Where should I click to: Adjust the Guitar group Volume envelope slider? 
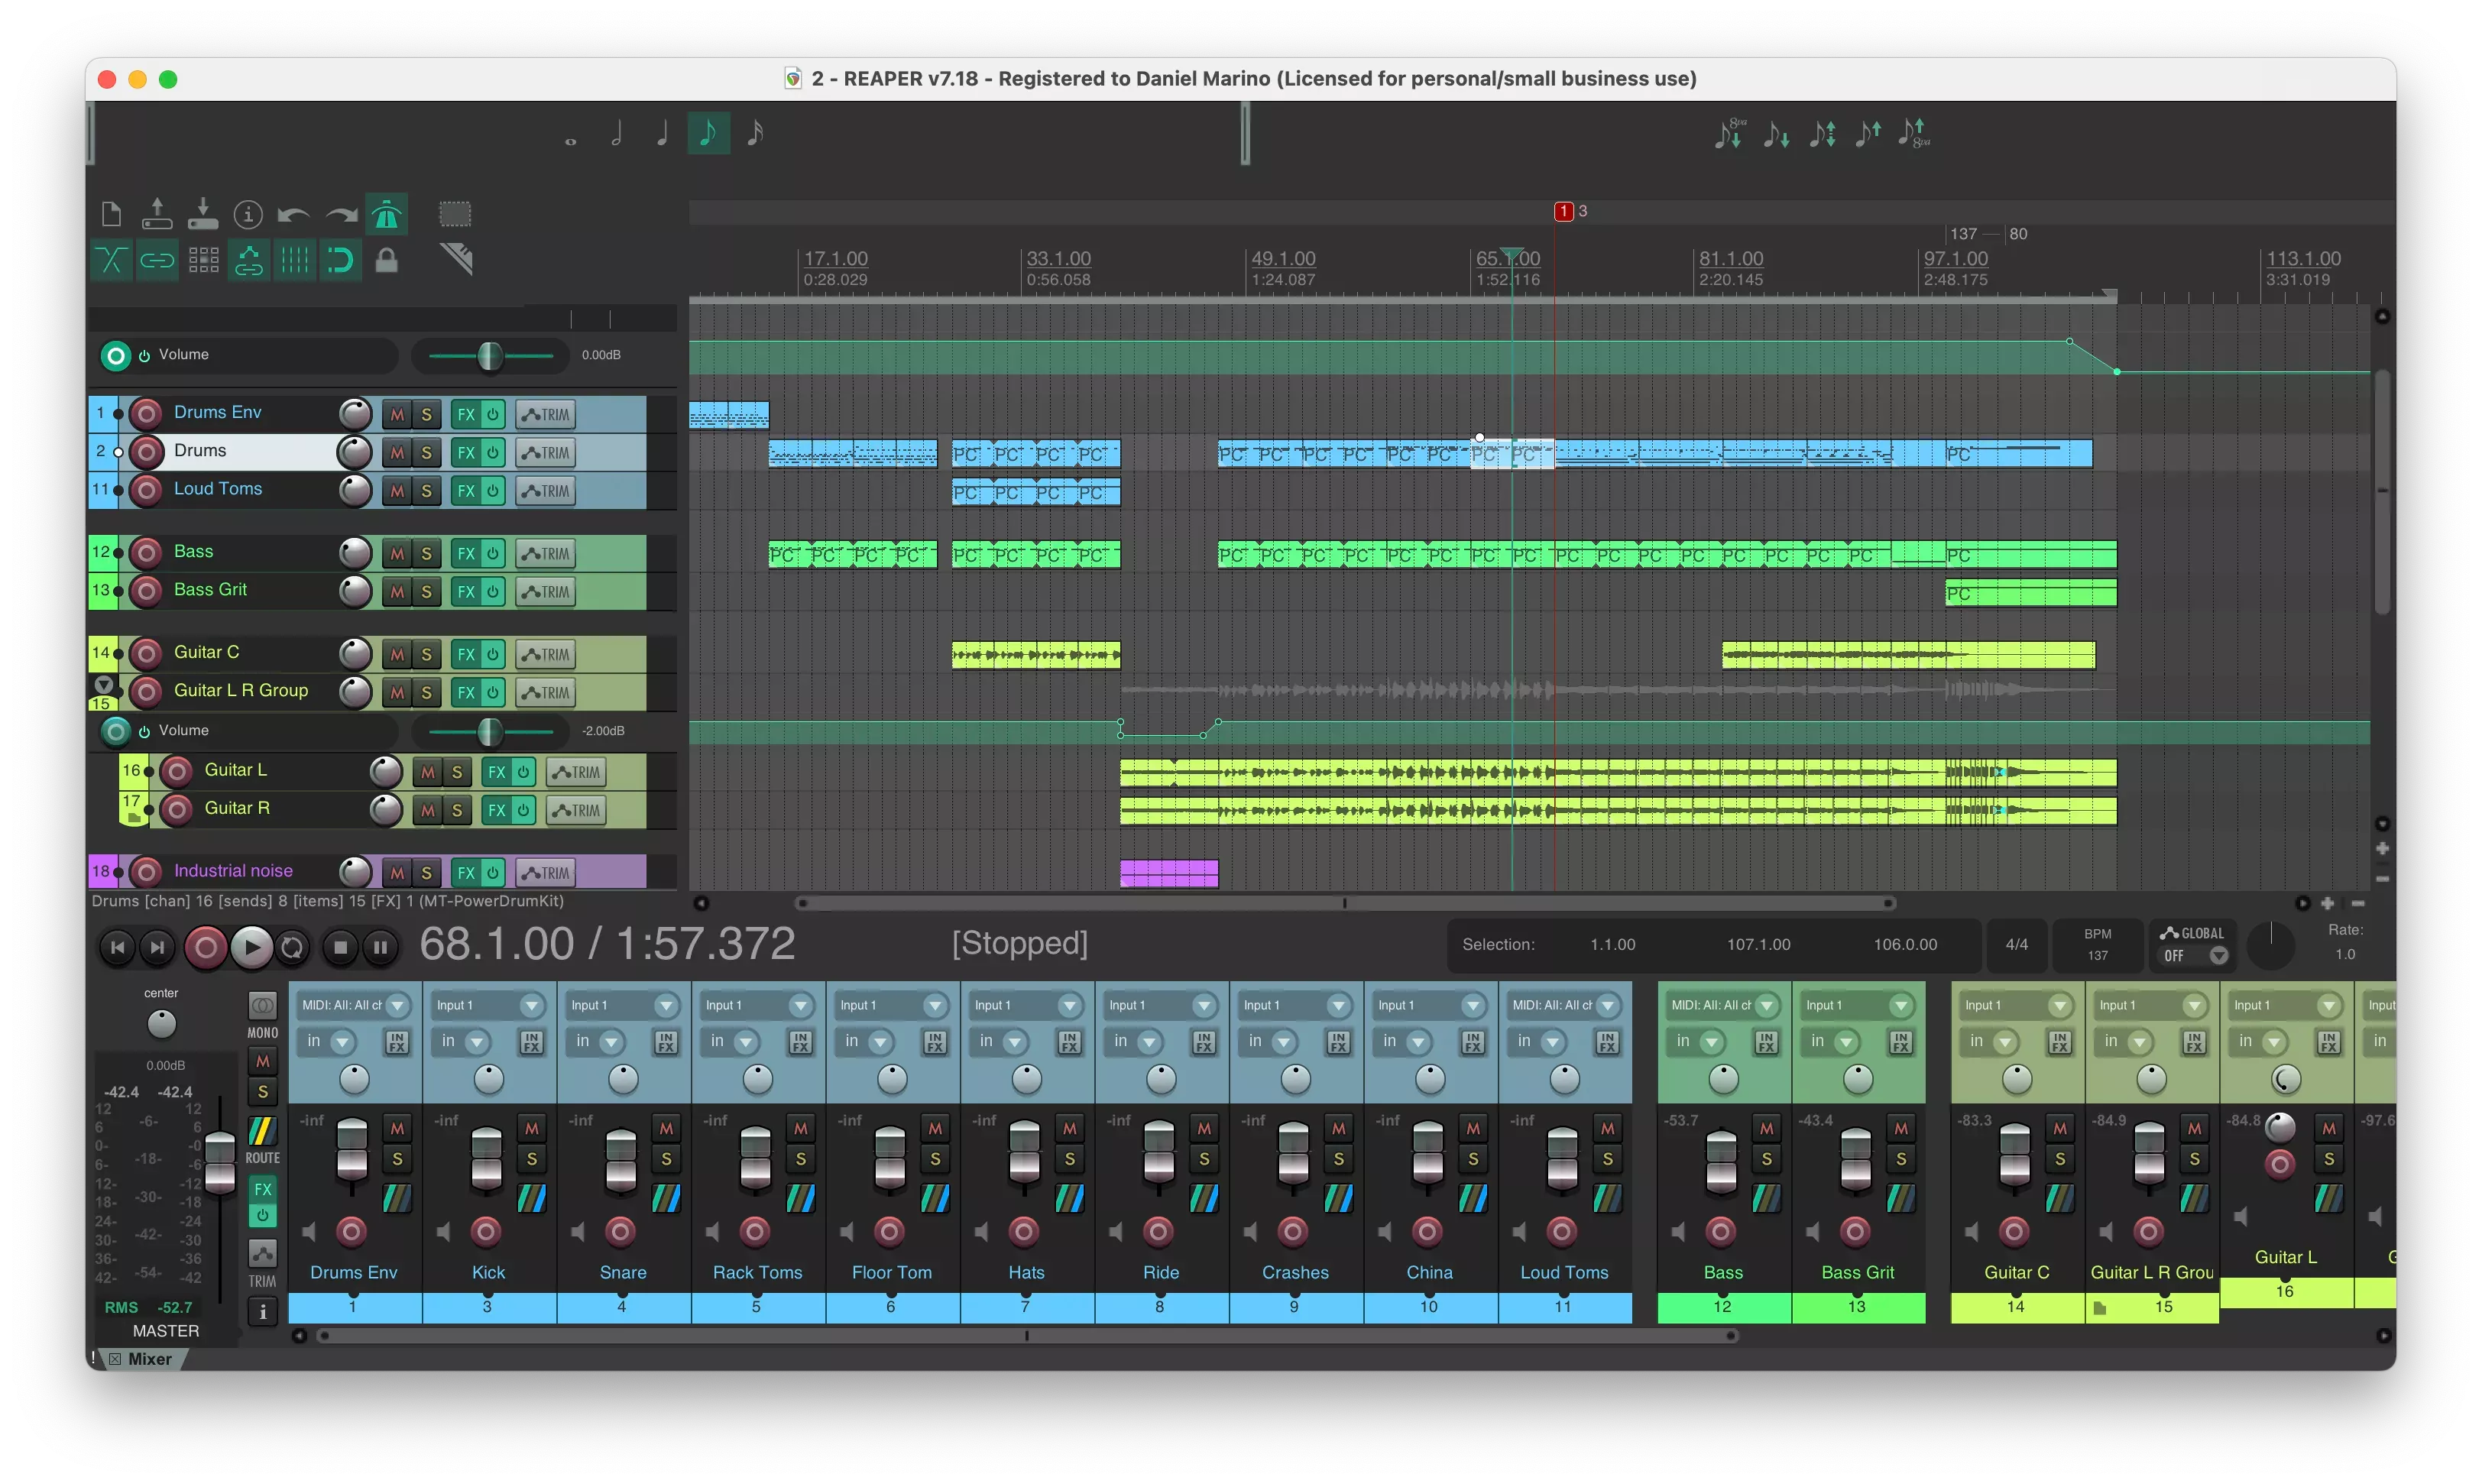(490, 732)
